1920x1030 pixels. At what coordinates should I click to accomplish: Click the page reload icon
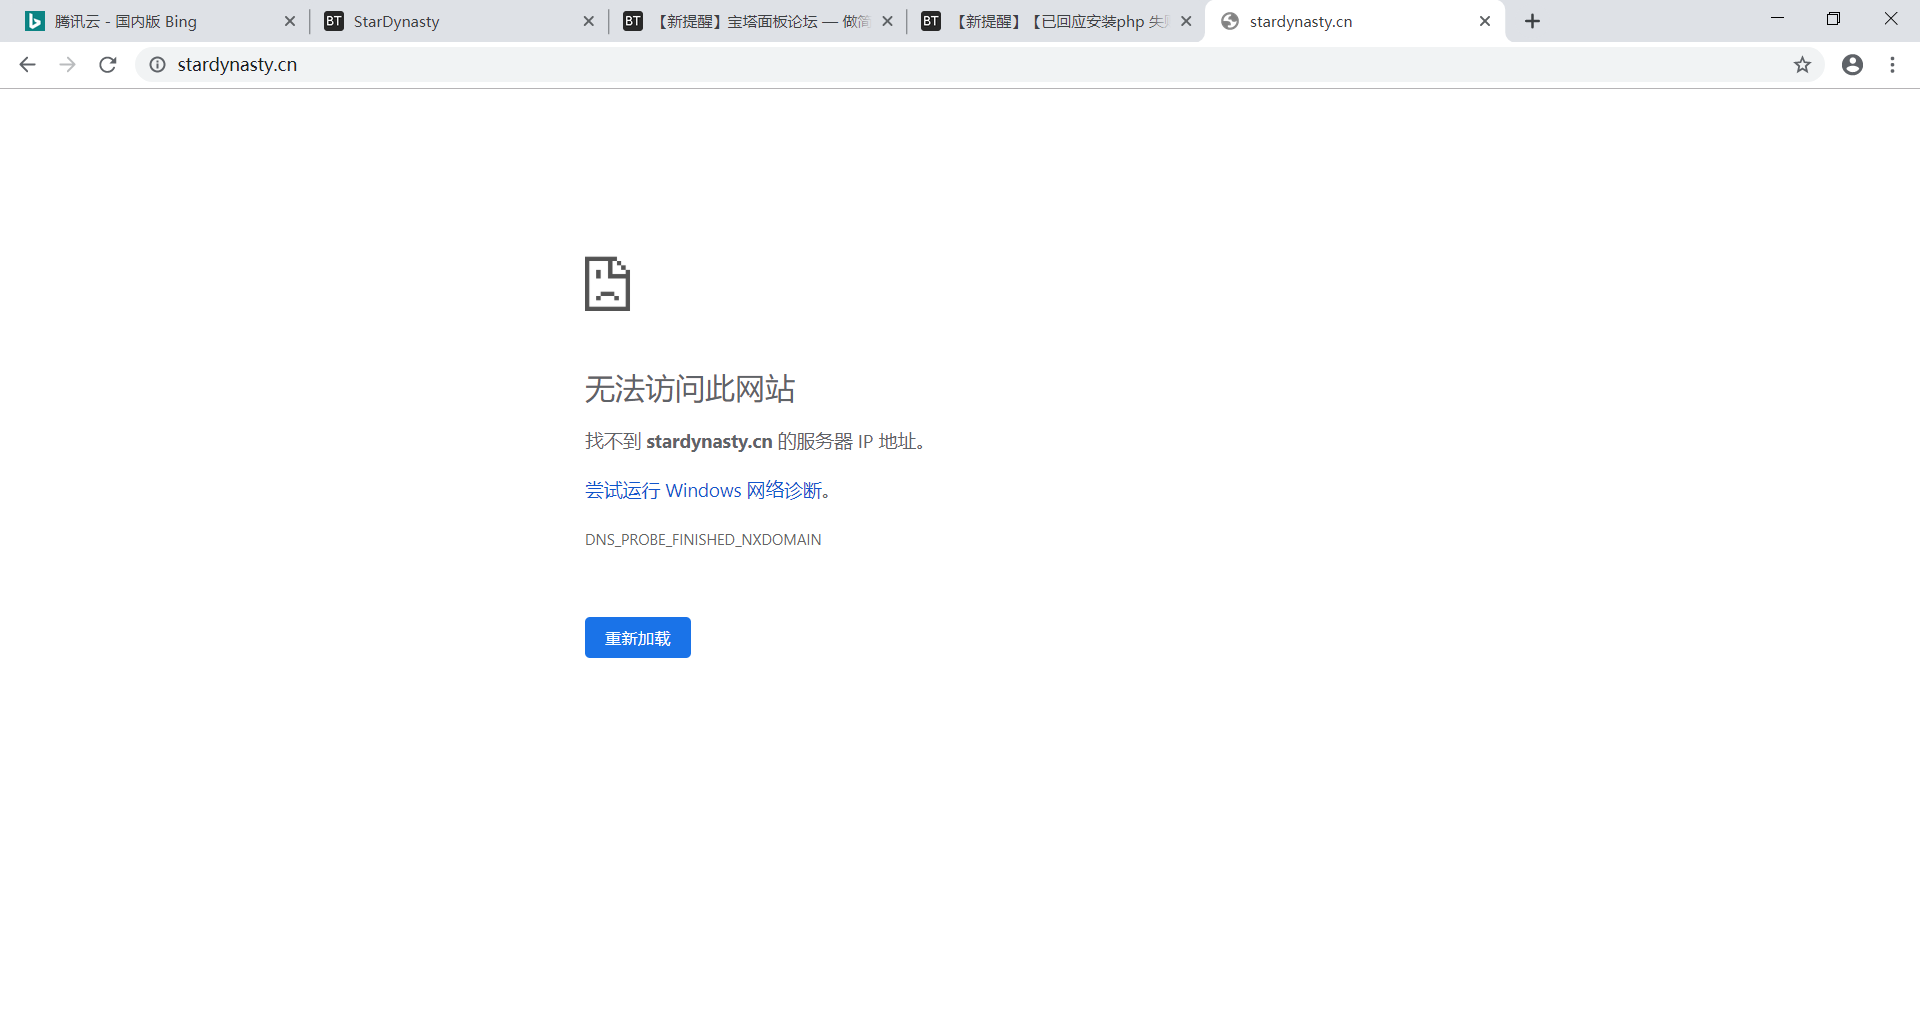click(x=108, y=64)
